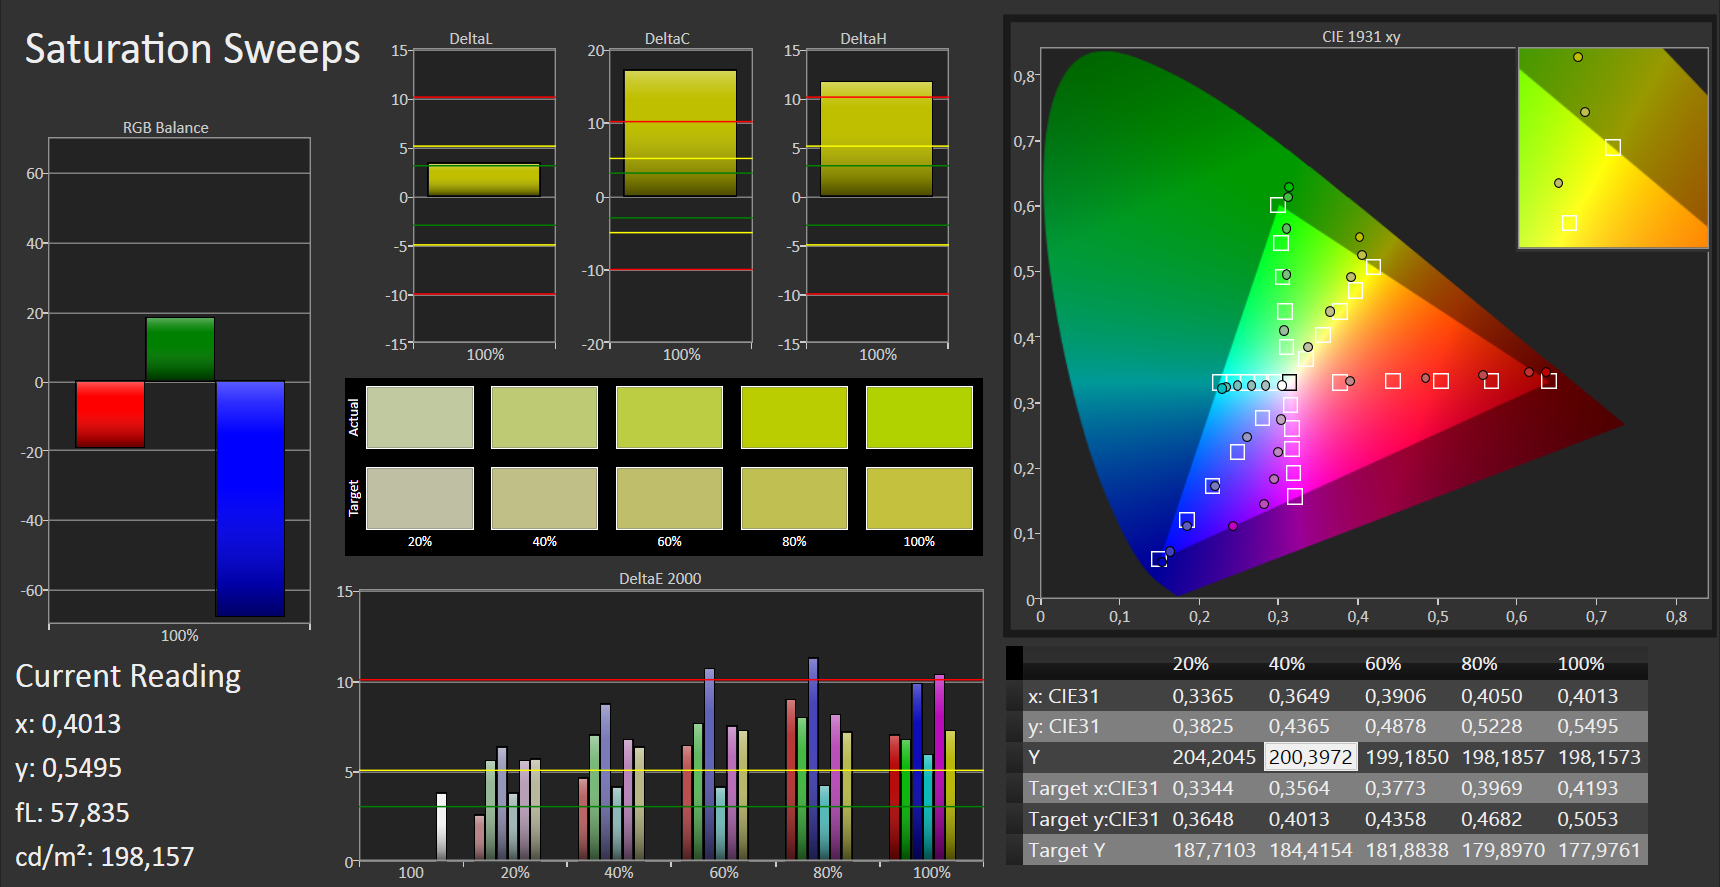The height and width of the screenshot is (887, 1720).
Task: Click the 20% column header in data table
Action: point(1190,664)
